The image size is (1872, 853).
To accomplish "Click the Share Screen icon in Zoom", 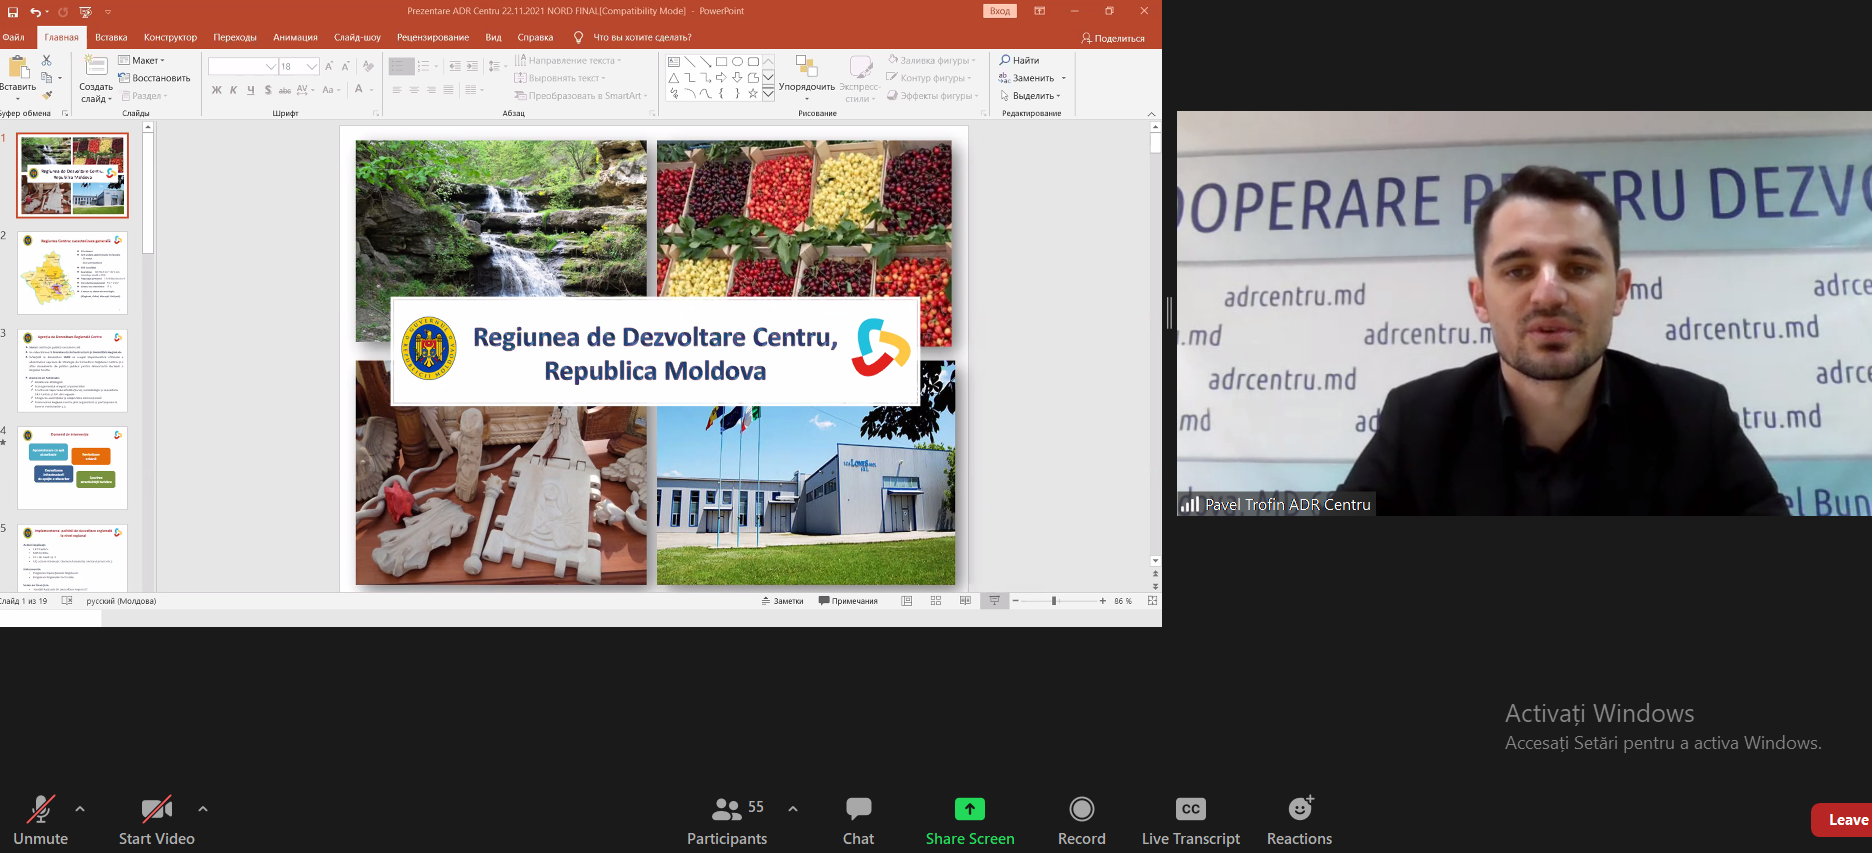I will coord(969,809).
